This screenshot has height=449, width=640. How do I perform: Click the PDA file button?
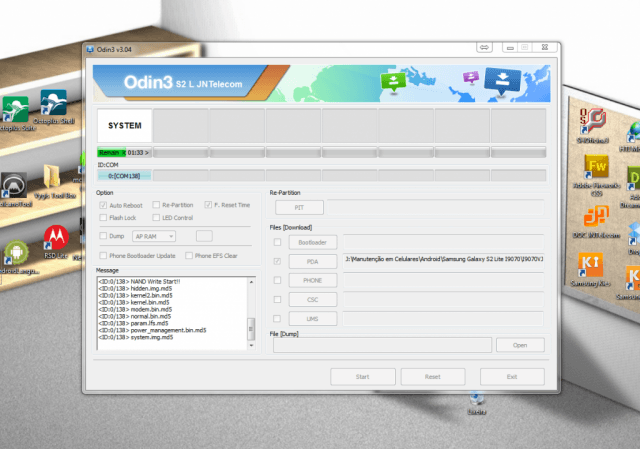[x=313, y=262]
